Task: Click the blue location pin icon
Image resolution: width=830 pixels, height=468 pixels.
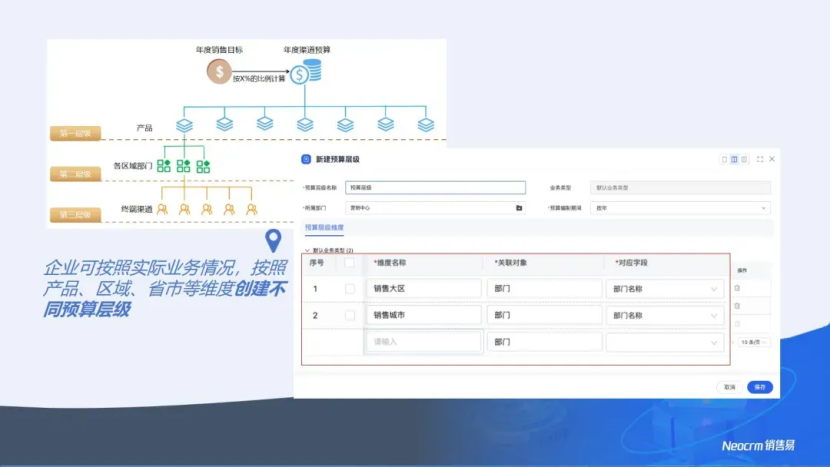Action: pyautogui.click(x=272, y=241)
